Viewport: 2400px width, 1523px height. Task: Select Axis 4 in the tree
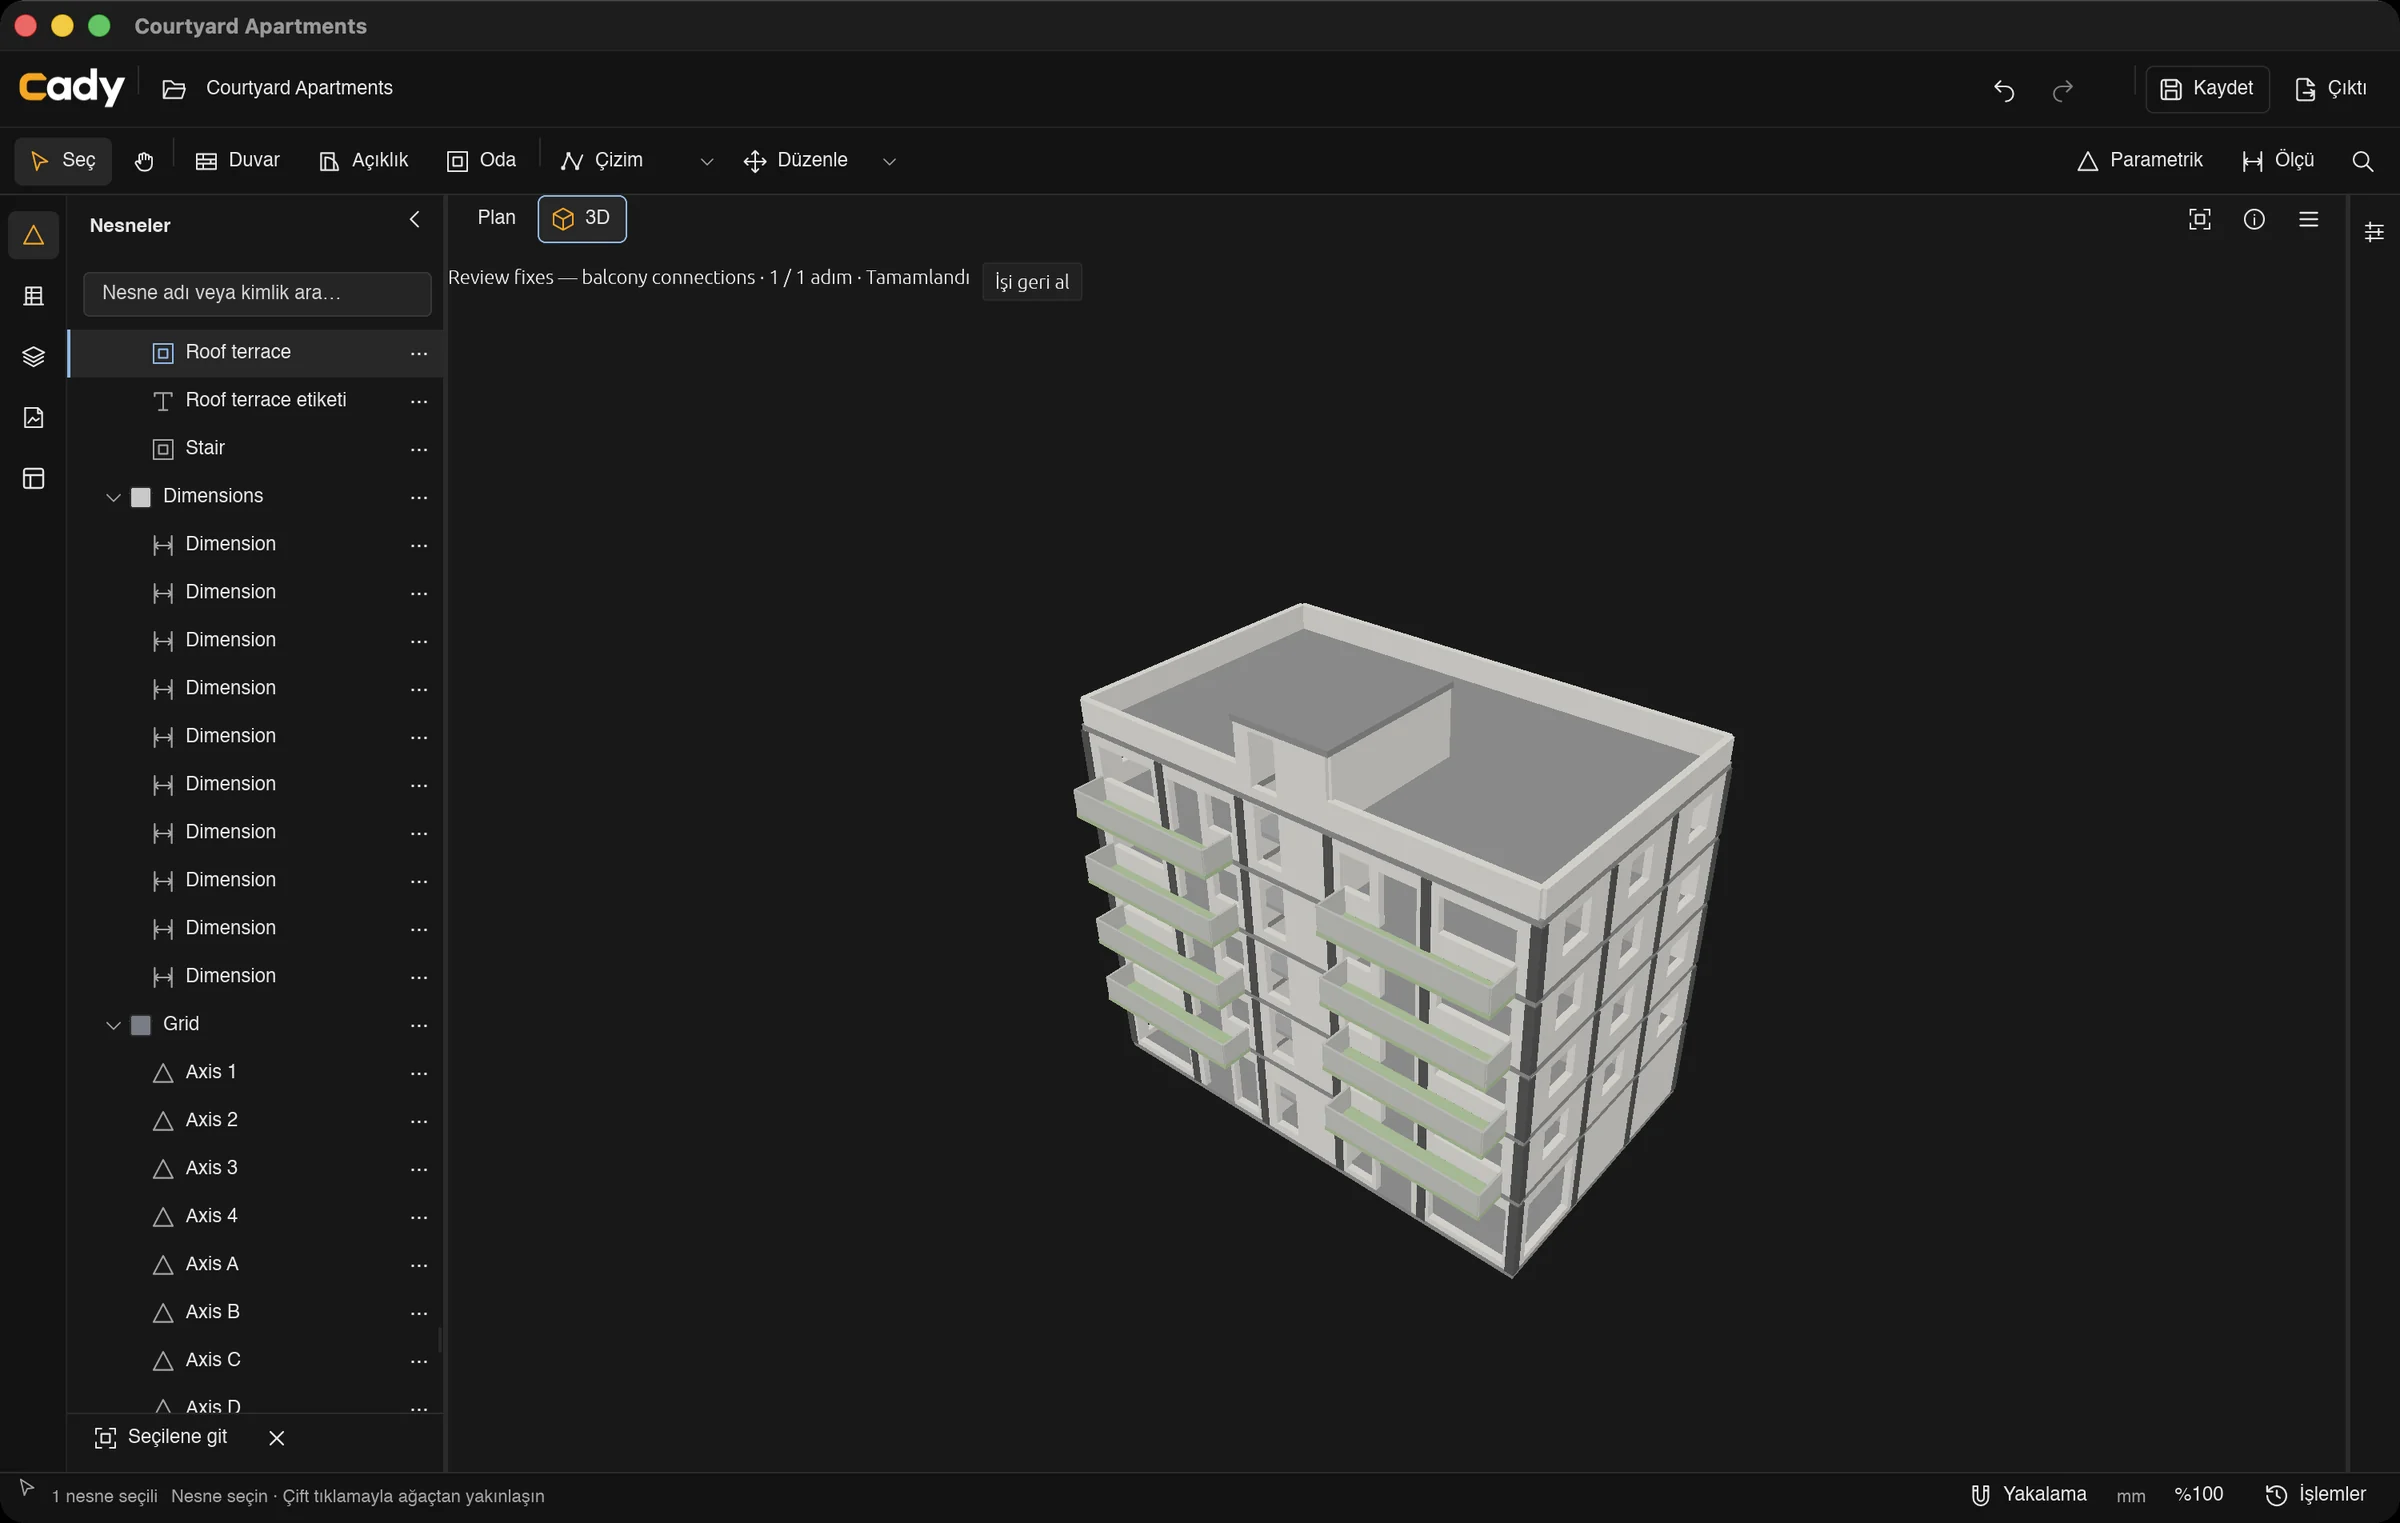click(x=255, y=1217)
